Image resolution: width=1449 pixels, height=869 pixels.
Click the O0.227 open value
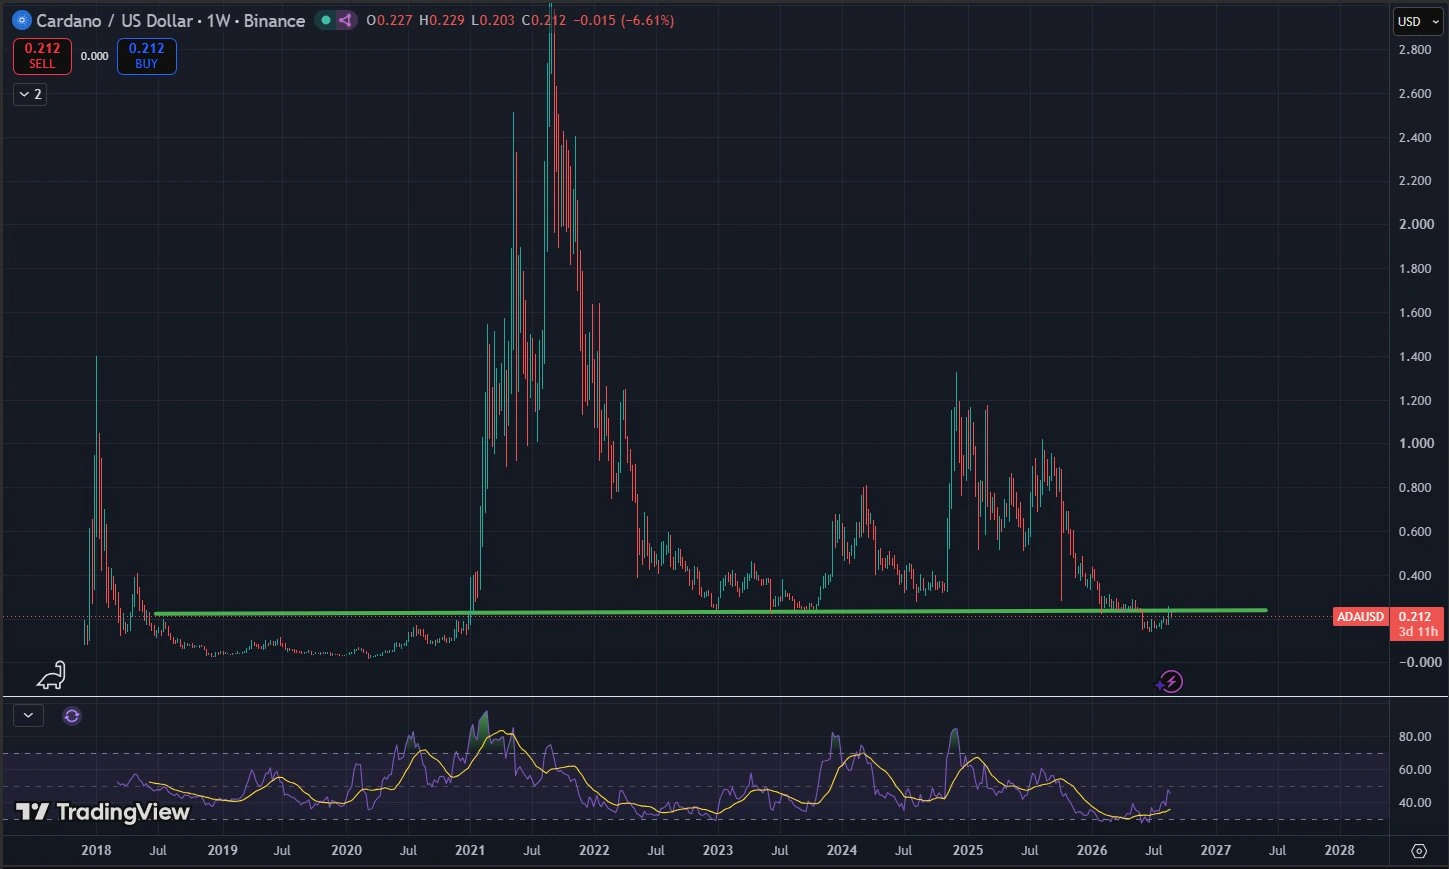[x=389, y=20]
